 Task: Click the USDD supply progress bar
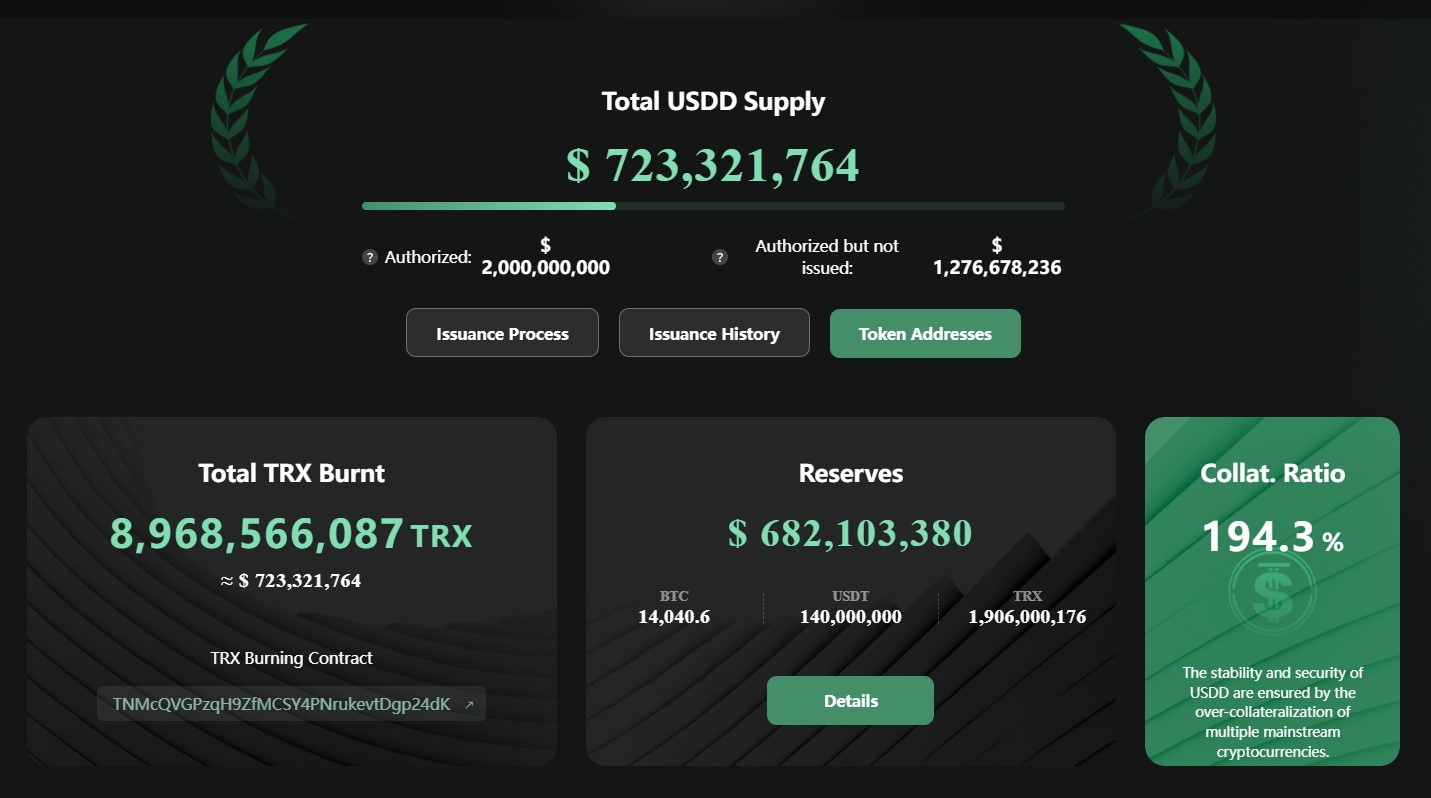713,206
